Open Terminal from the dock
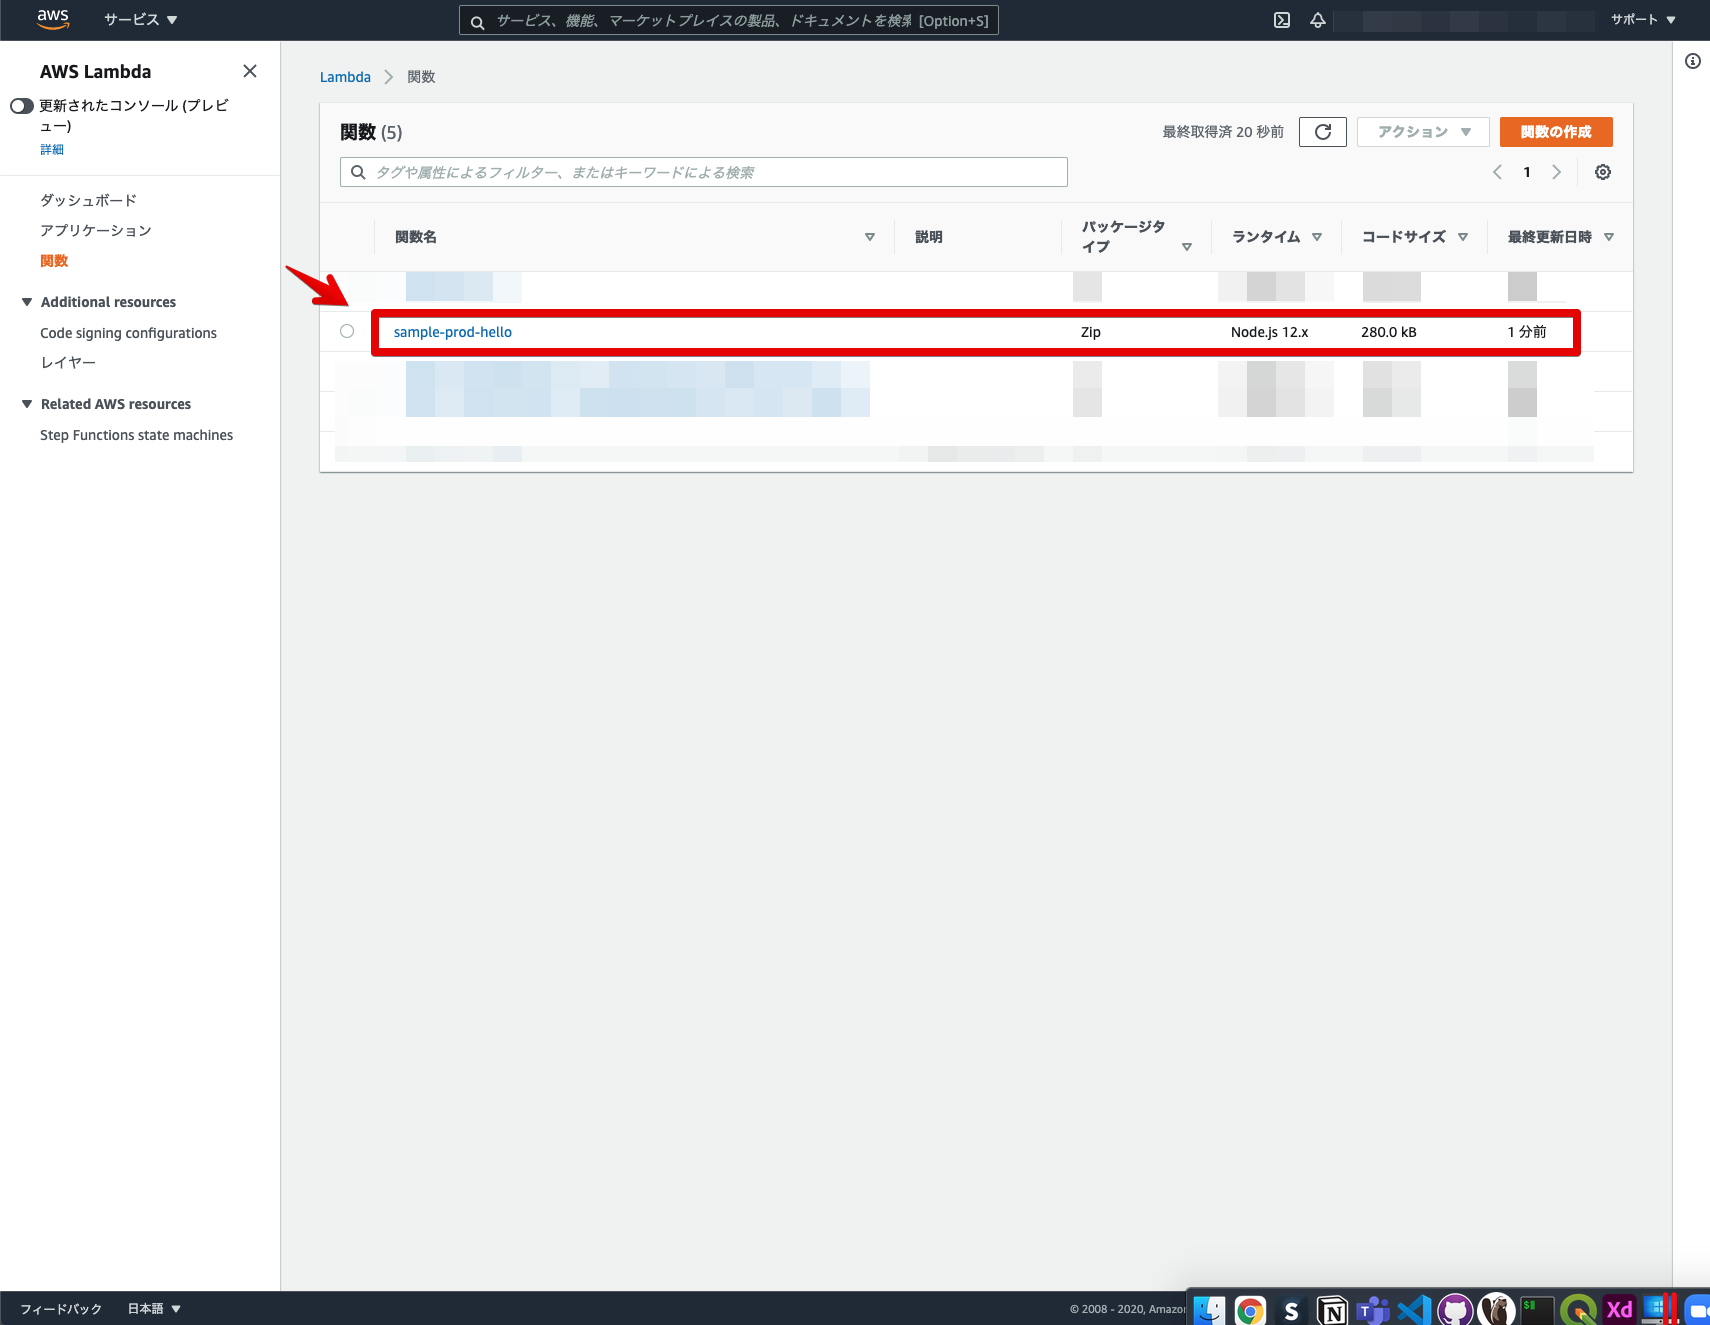The width and height of the screenshot is (1710, 1325). coord(1537,1310)
